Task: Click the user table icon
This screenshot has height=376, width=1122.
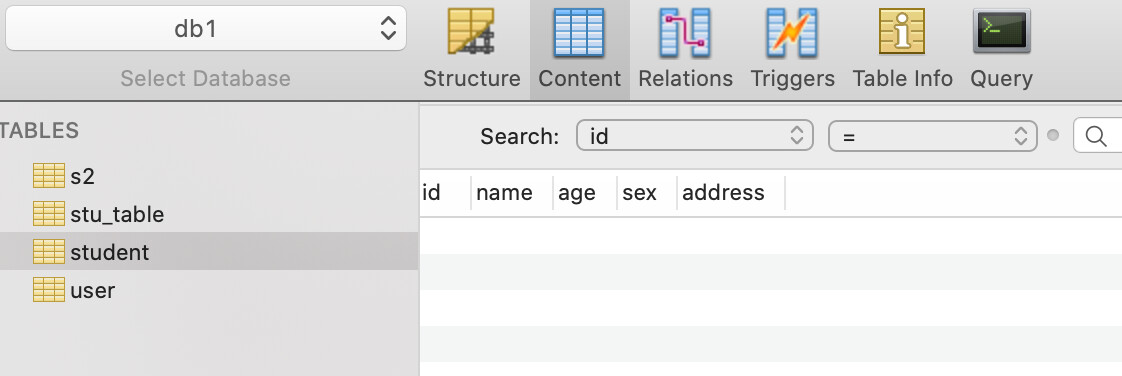Action: coord(49,289)
